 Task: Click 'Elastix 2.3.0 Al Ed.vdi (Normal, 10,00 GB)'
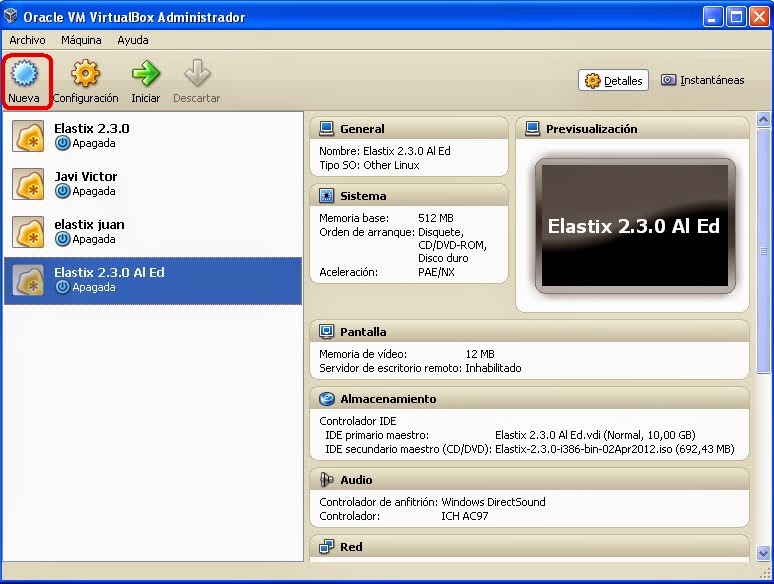(x=595, y=435)
